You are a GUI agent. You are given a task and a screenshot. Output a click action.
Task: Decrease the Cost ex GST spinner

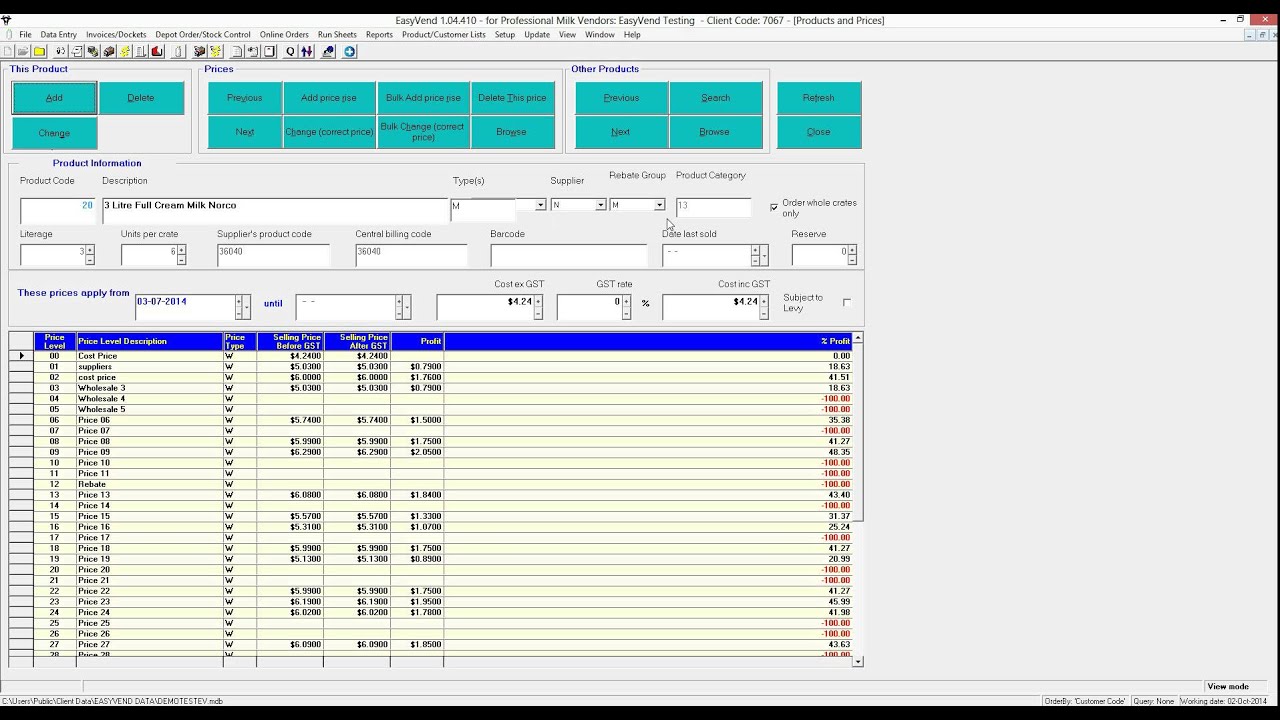tap(538, 313)
